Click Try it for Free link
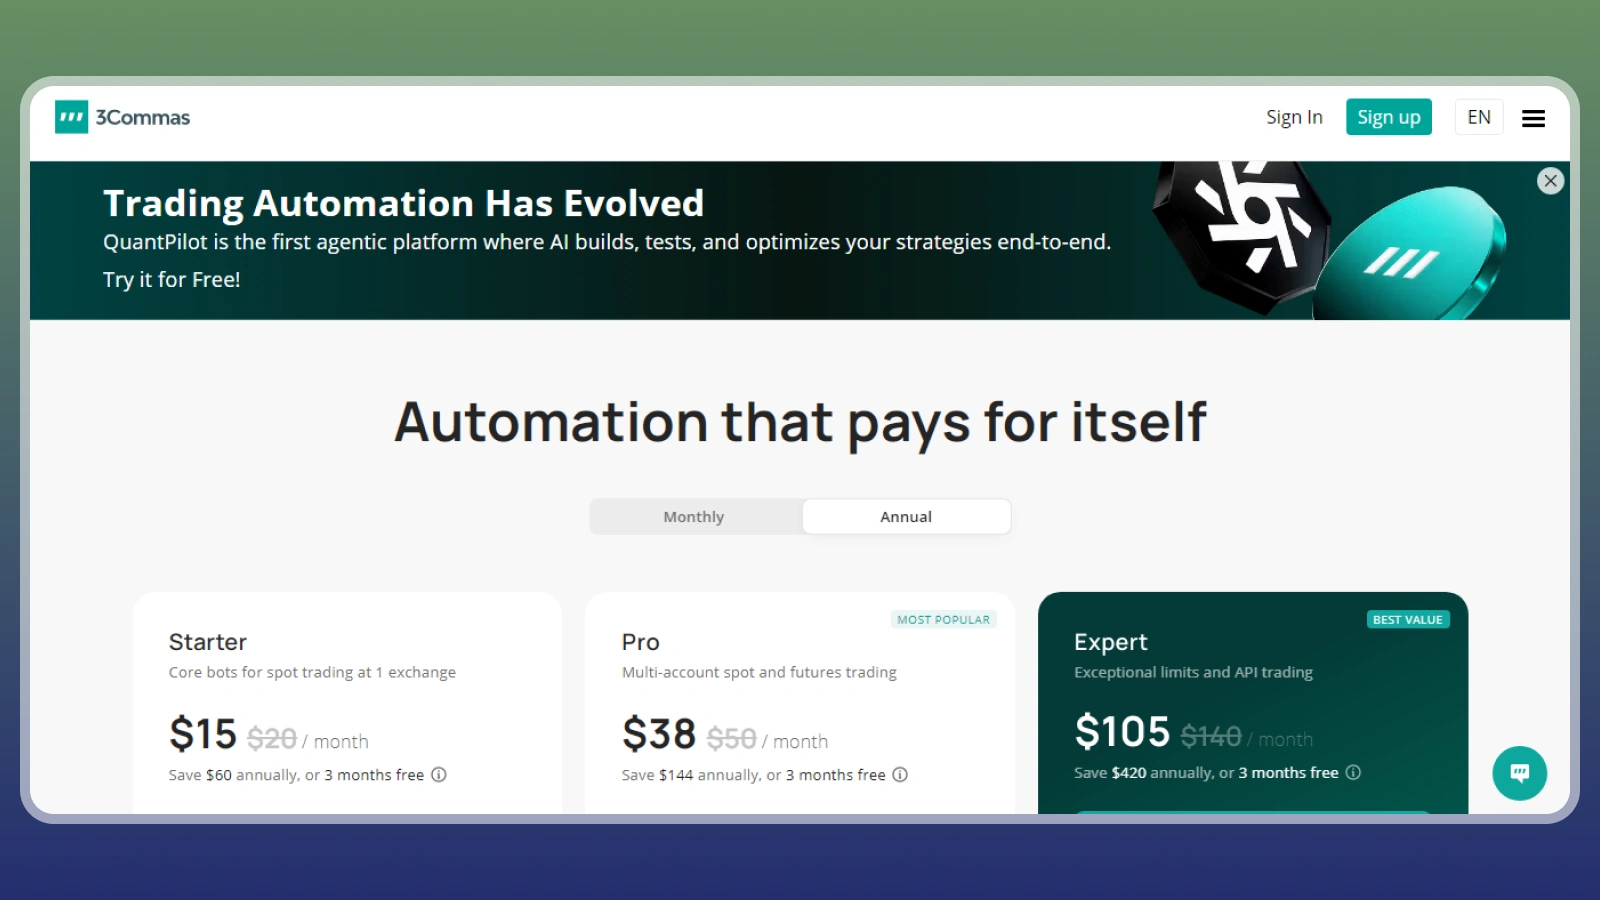Viewport: 1600px width, 900px height. [172, 280]
